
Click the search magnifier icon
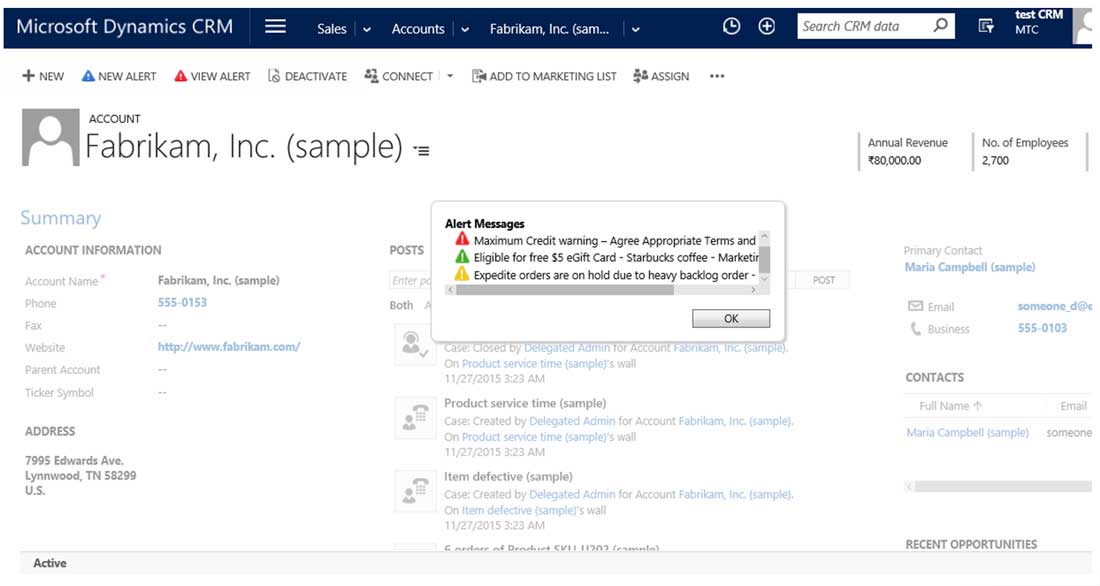[940, 27]
